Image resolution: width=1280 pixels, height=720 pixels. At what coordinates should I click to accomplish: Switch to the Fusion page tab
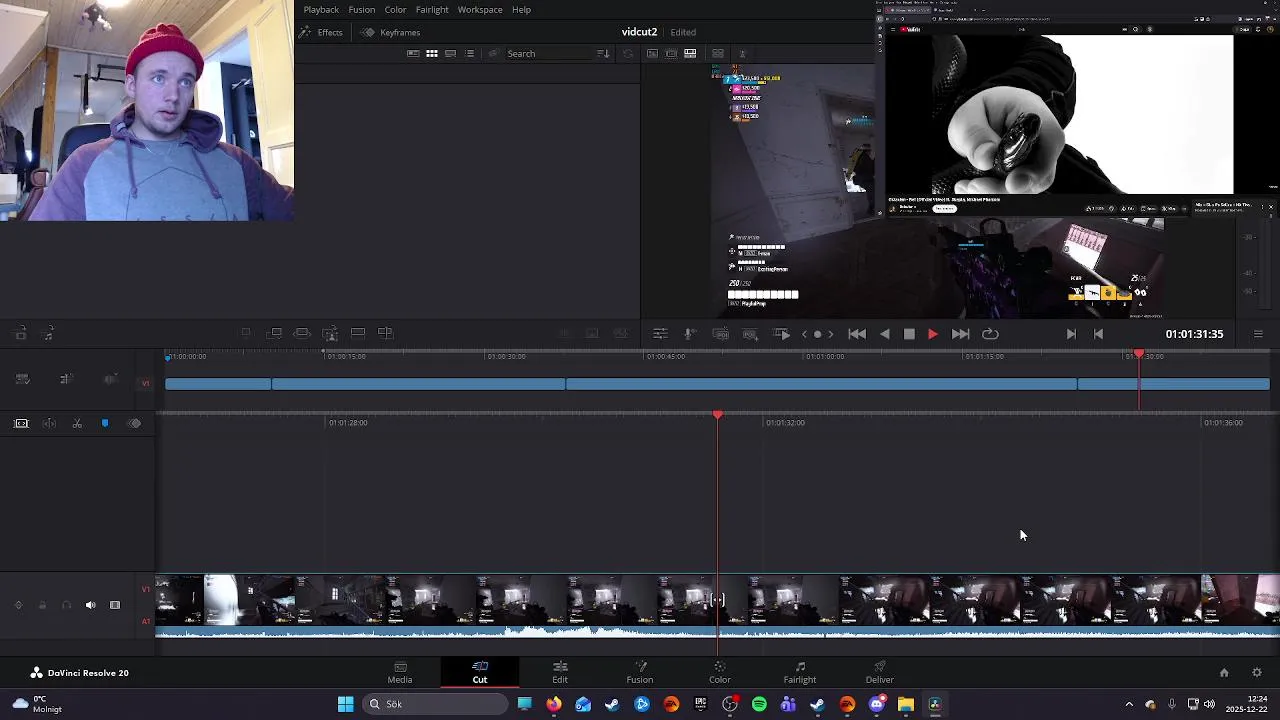[x=640, y=672]
